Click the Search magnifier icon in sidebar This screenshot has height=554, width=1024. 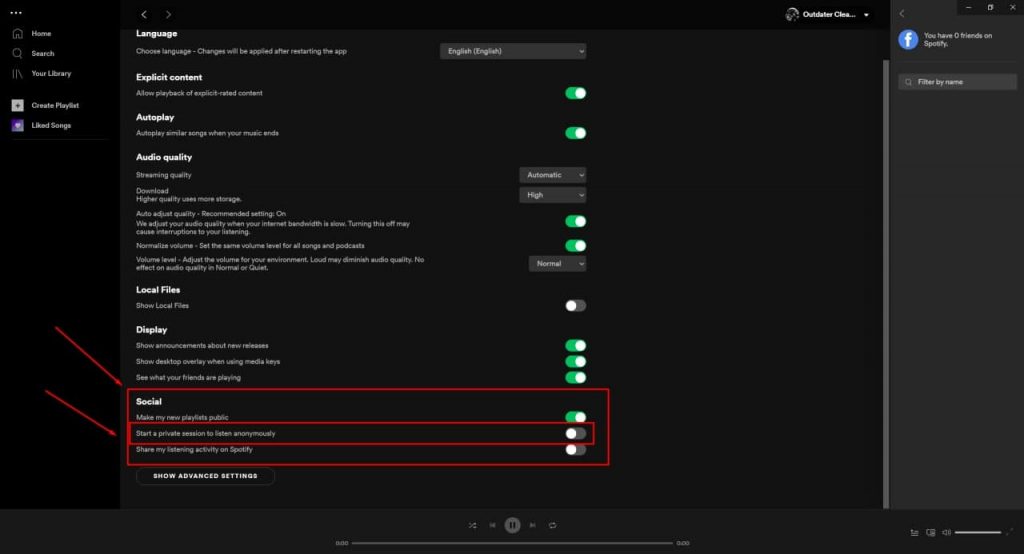tap(18, 54)
